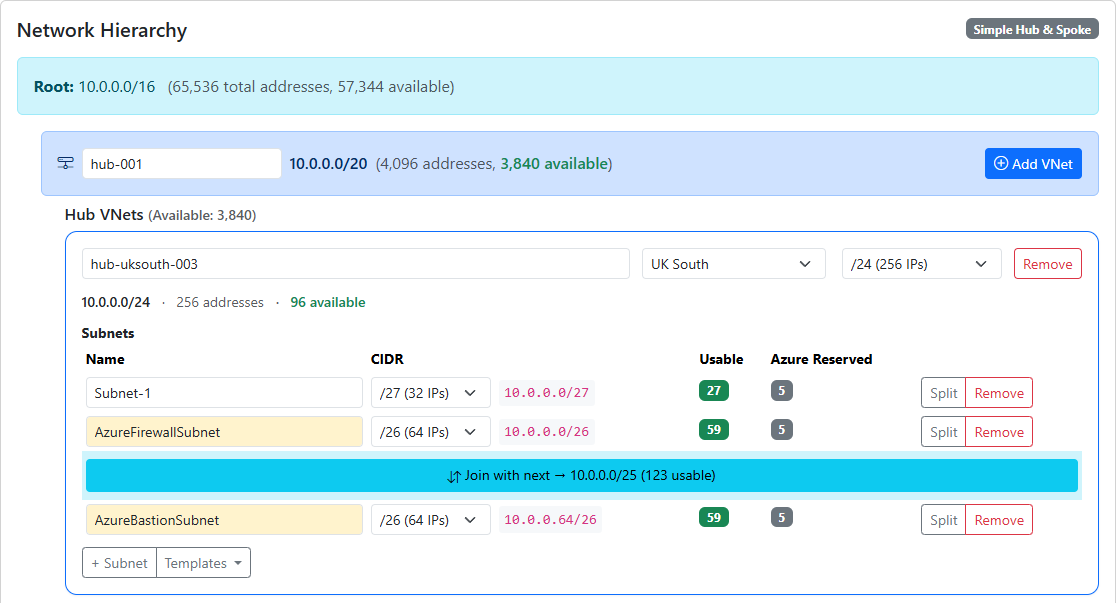Edit the Subnet-1 name field

(224, 392)
